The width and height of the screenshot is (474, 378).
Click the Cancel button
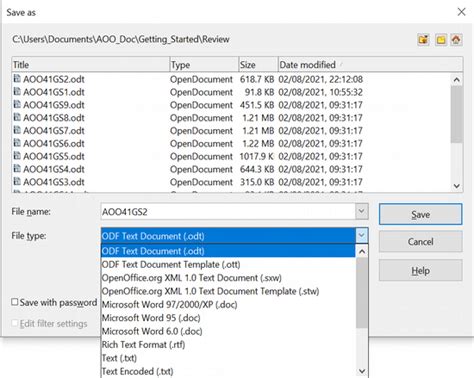point(421,242)
